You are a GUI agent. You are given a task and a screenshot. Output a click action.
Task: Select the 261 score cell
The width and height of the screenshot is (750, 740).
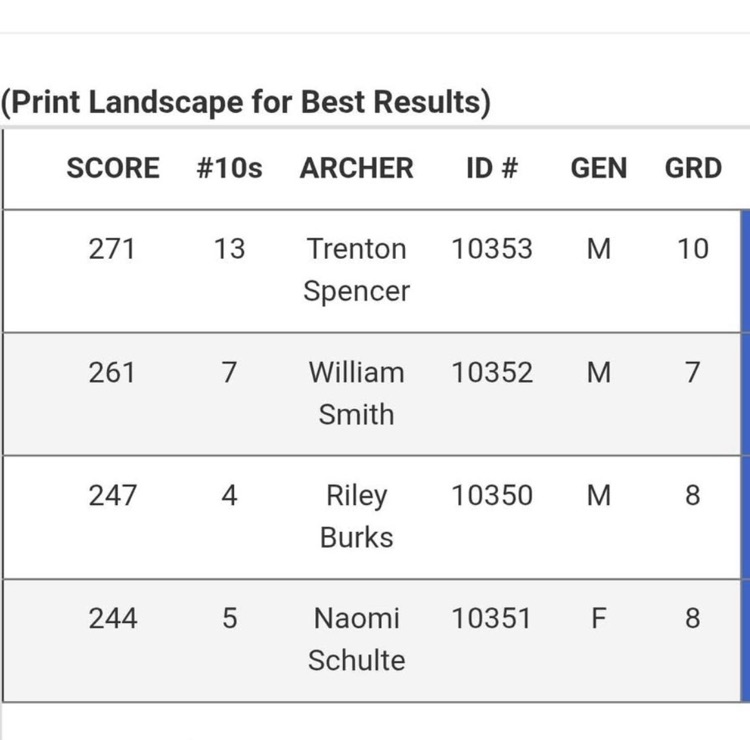112,373
